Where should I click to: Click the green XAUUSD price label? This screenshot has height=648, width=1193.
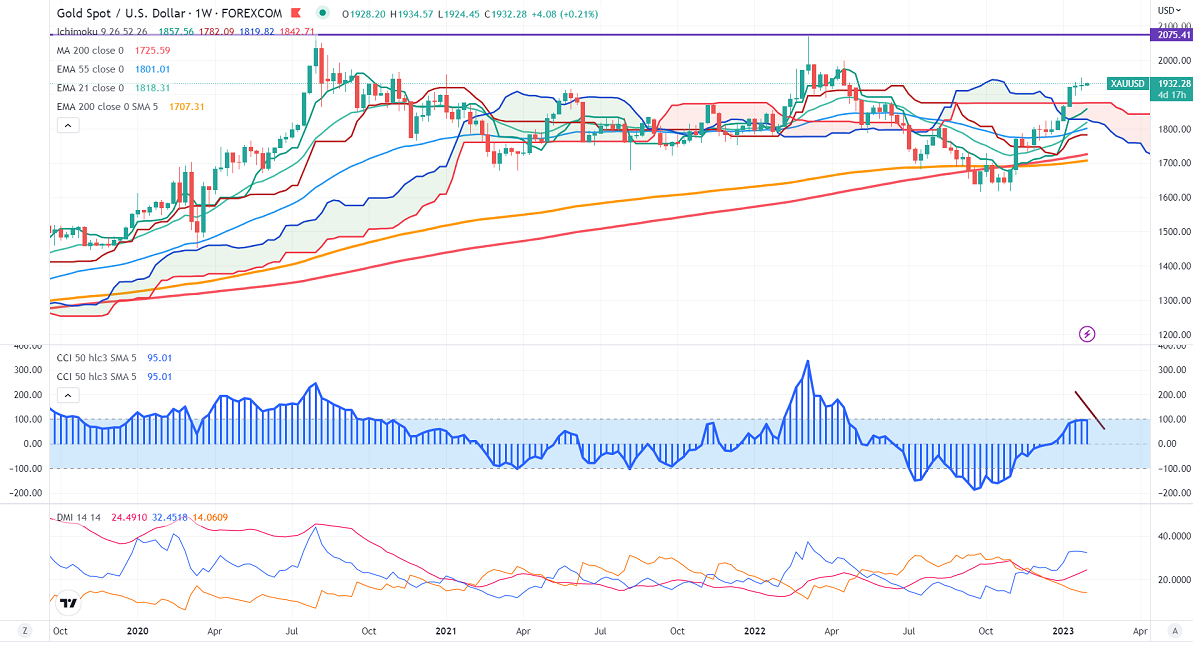(1127, 84)
